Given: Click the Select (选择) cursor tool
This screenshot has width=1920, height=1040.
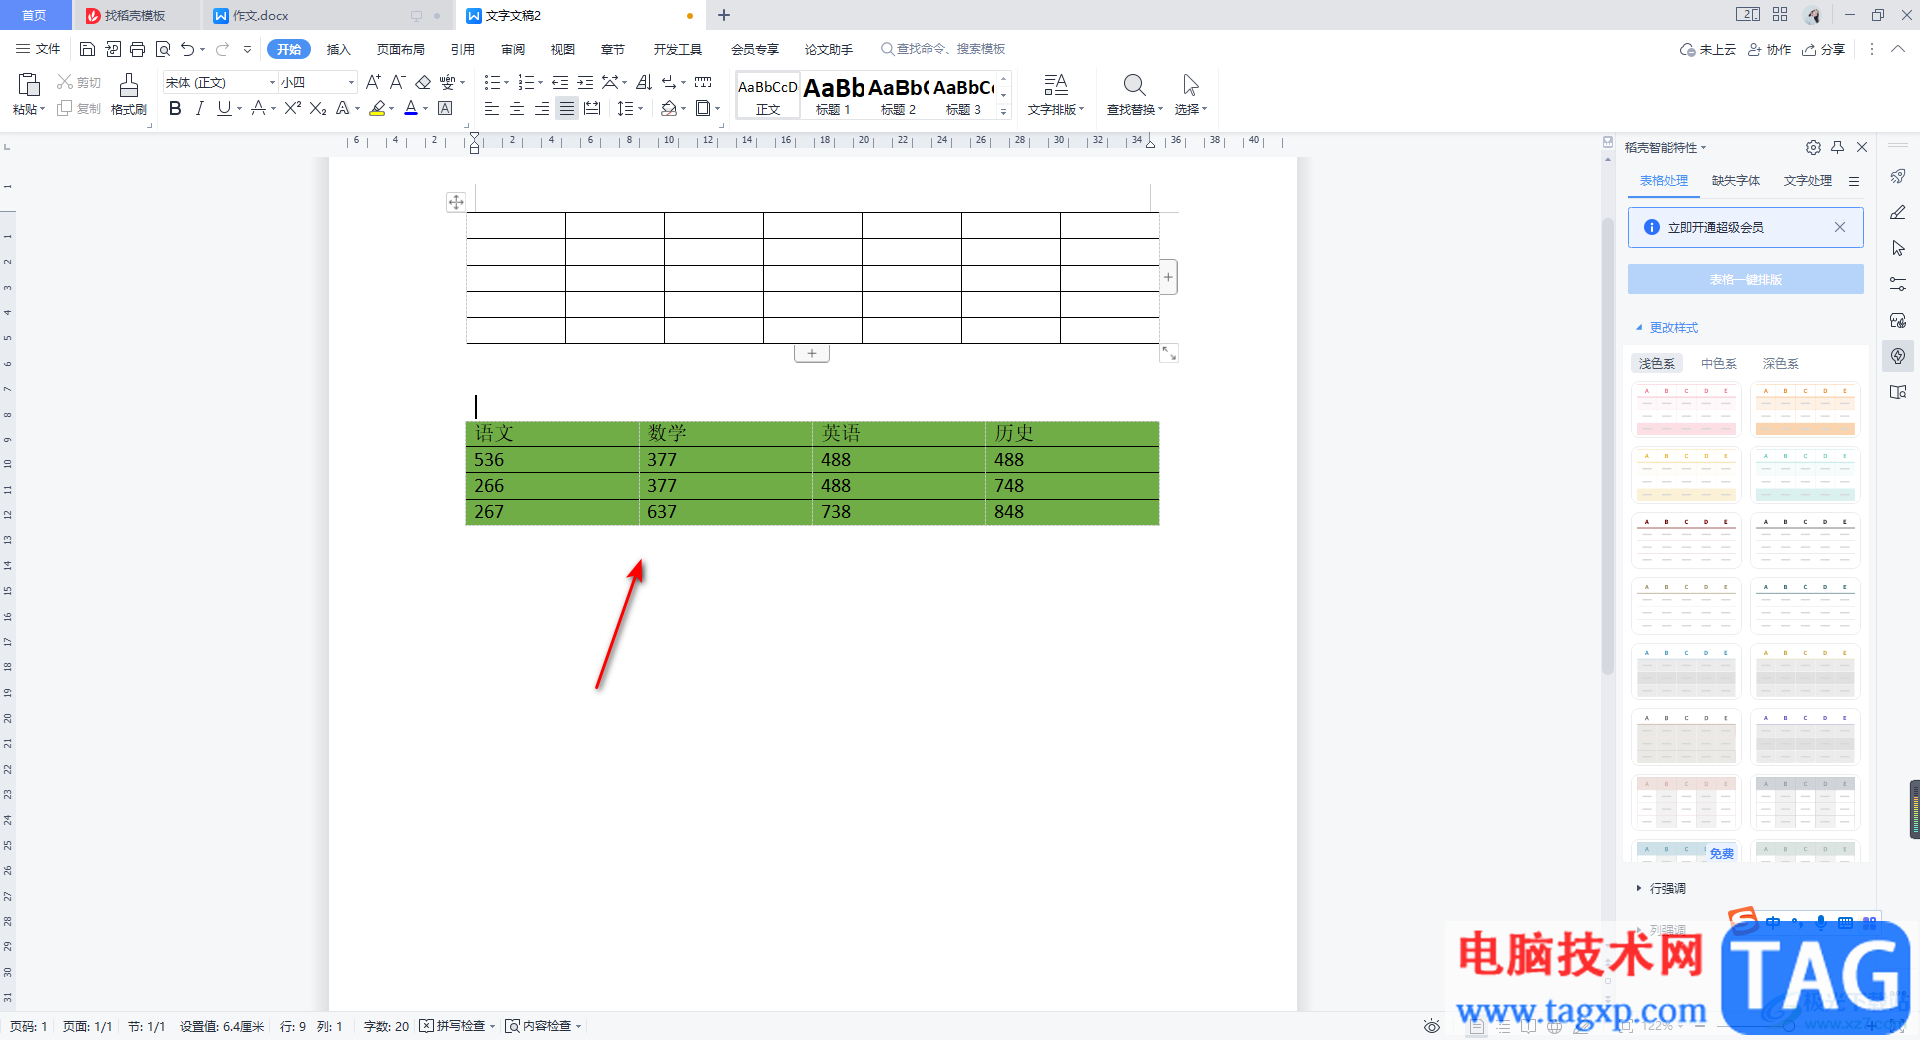Looking at the screenshot, I should (x=1190, y=95).
